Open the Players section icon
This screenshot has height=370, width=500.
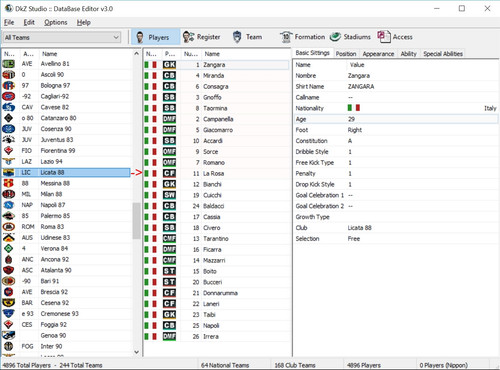pyautogui.click(x=140, y=37)
